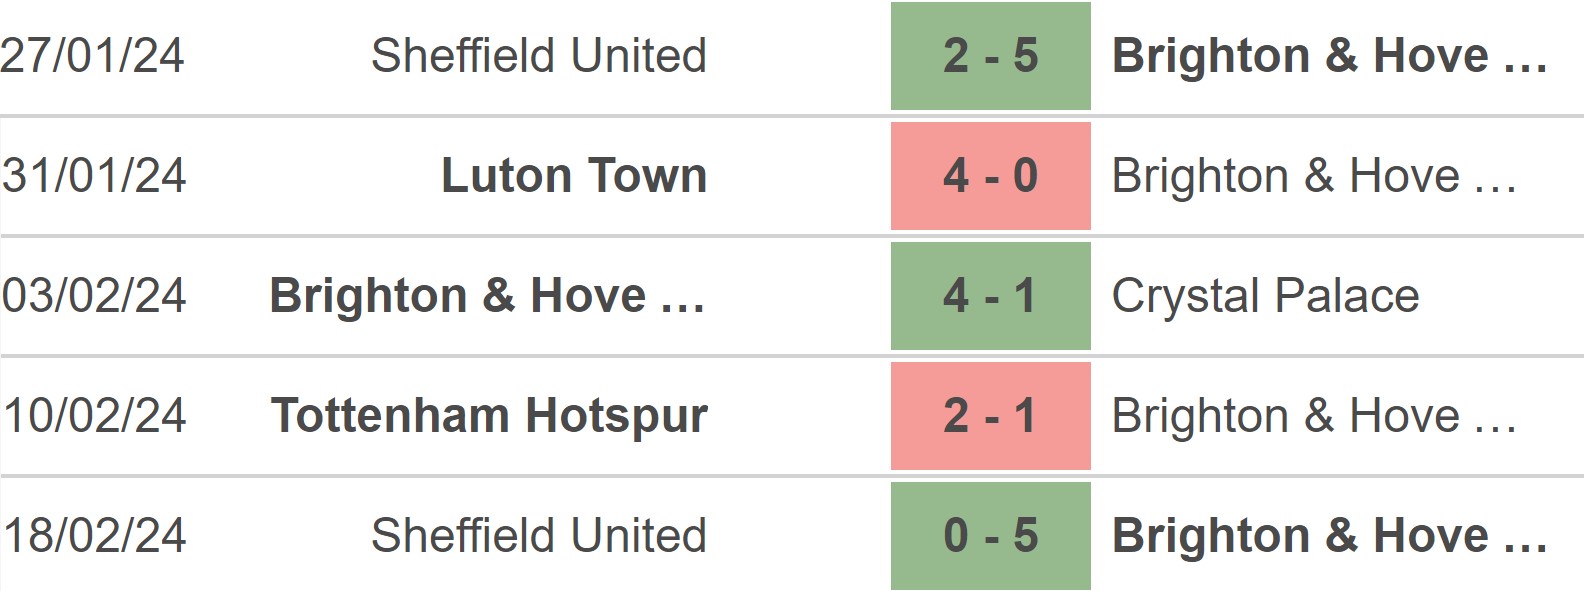
Task: Open Tottenham Hotspur team link
Action: pyautogui.click(x=489, y=417)
